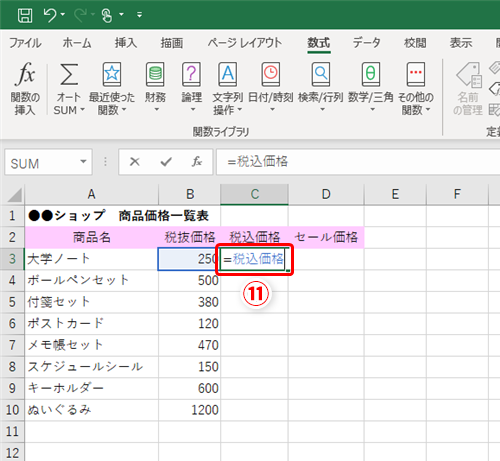Select row 5 header
This screenshot has width=500, height=461.
(12, 302)
